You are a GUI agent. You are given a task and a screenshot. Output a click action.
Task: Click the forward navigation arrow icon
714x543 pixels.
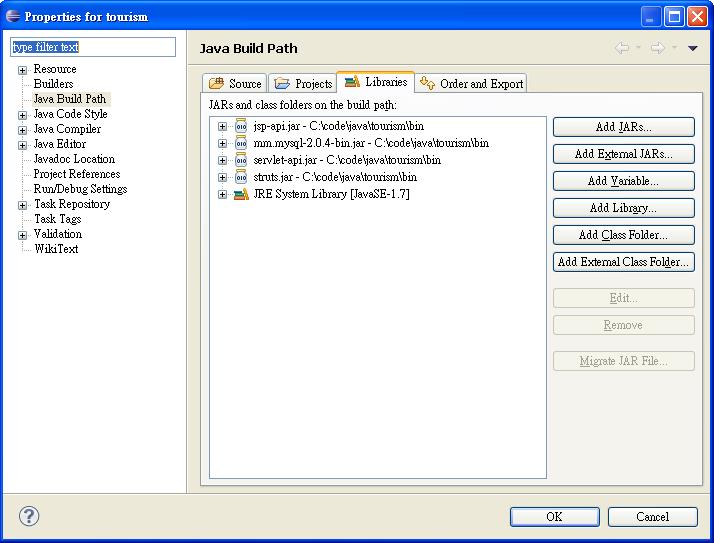[x=658, y=48]
